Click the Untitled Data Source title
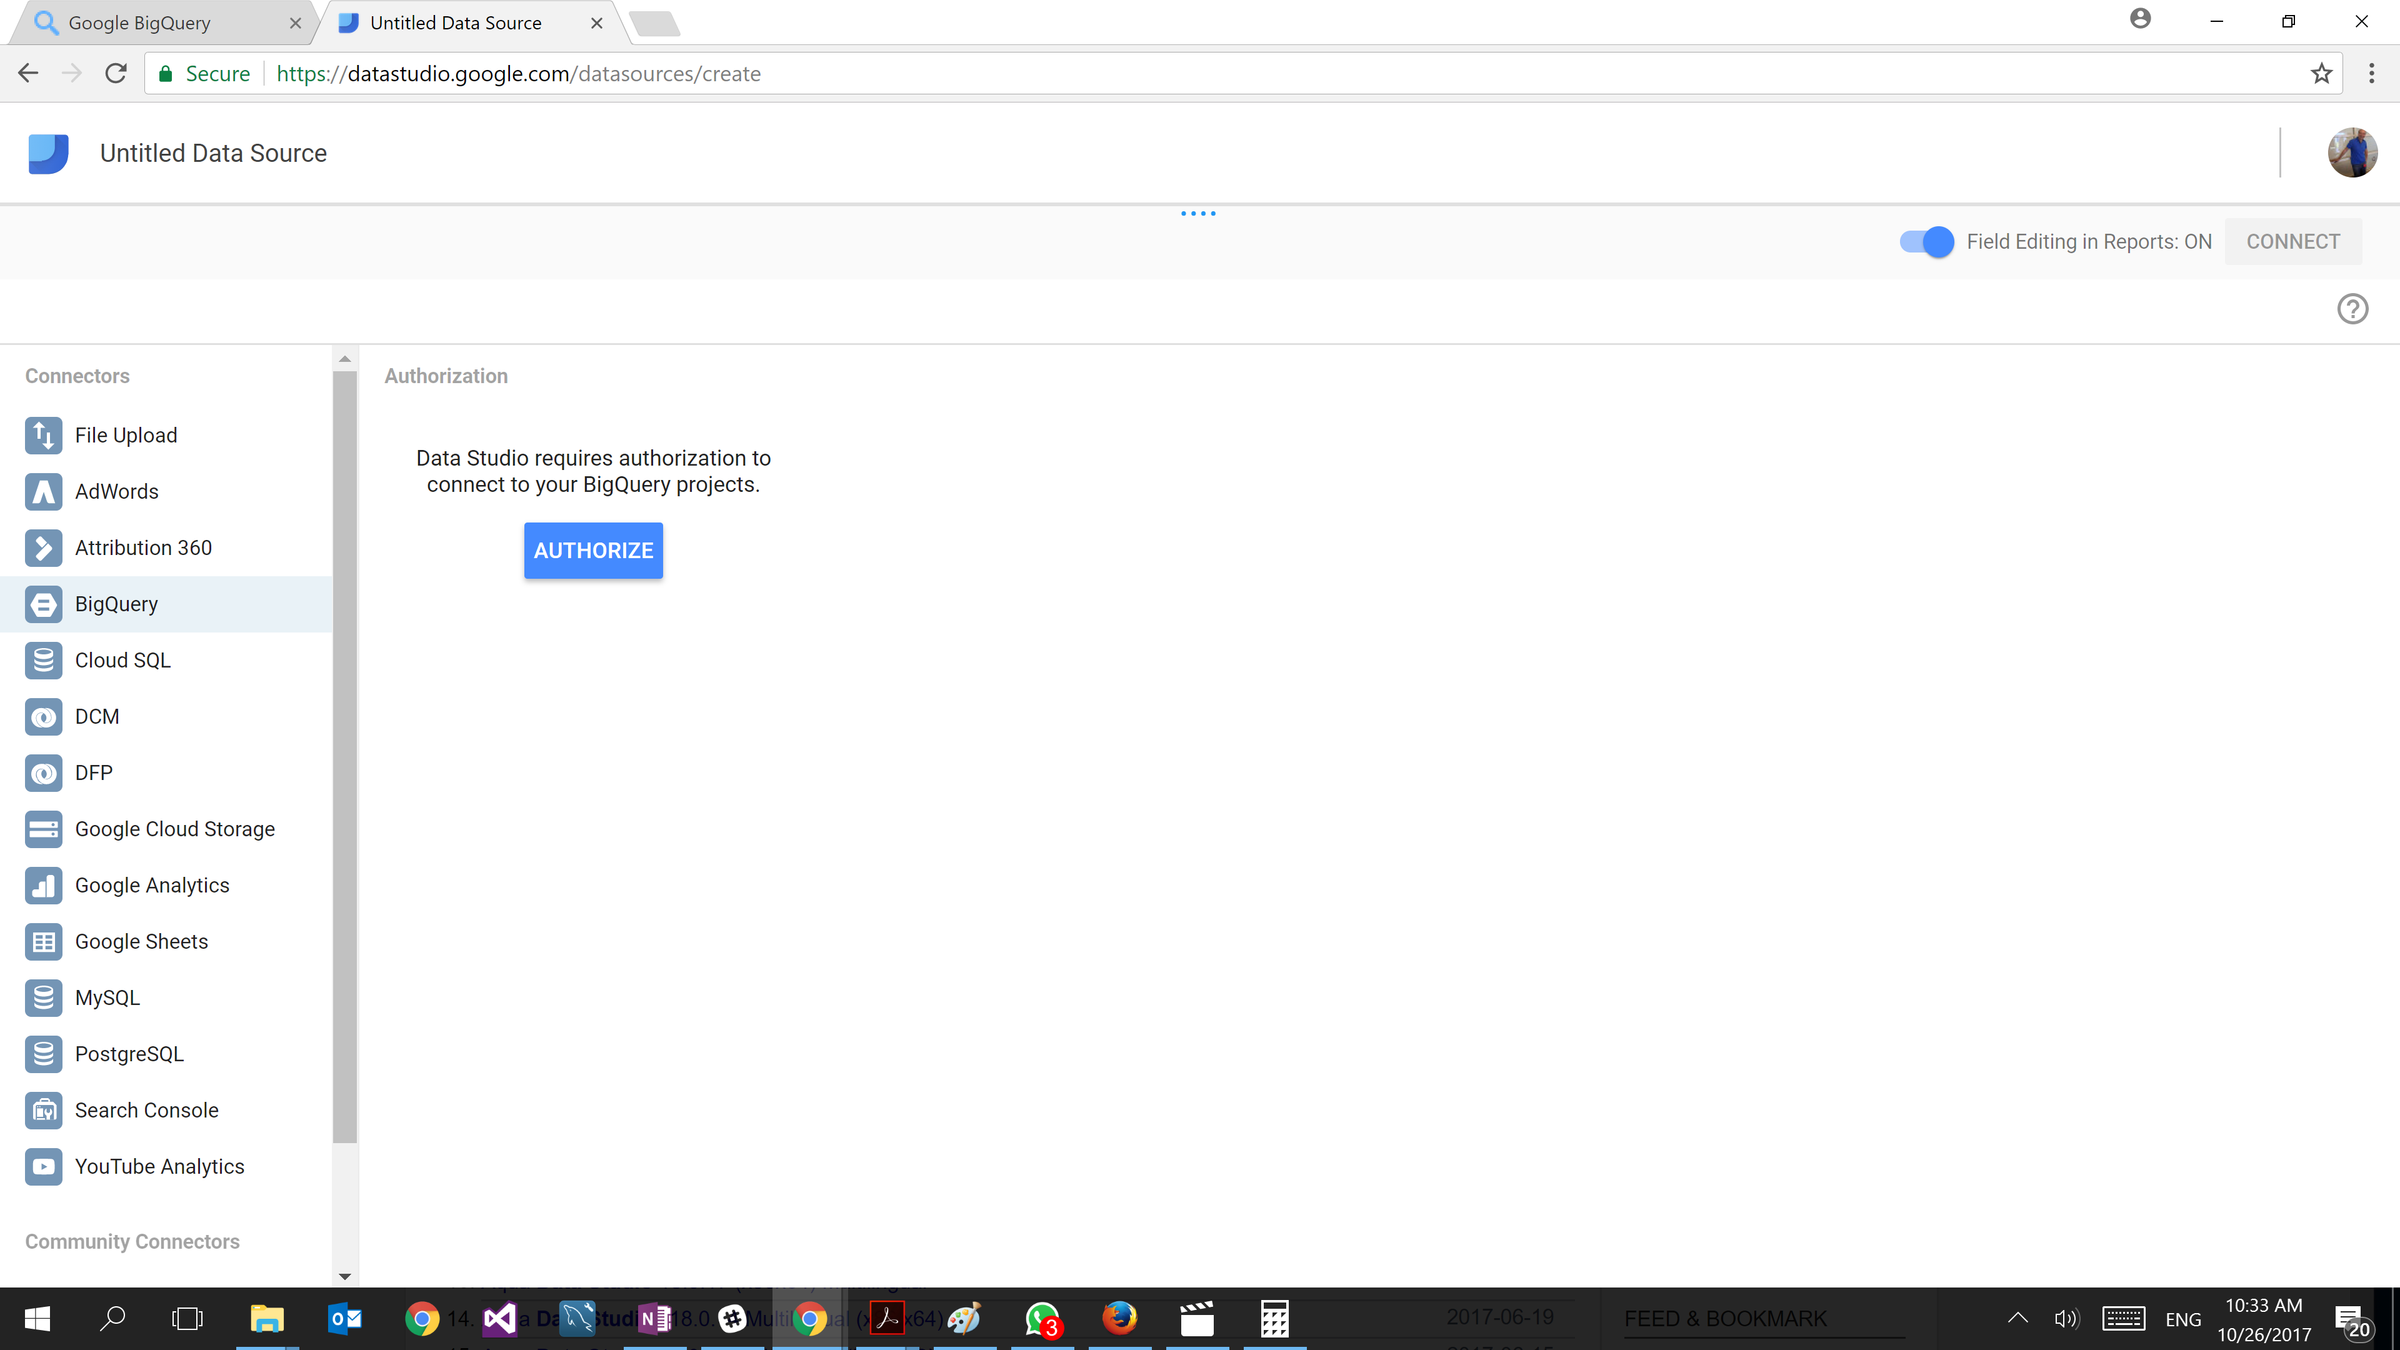Viewport: 2400px width, 1350px height. [213, 153]
